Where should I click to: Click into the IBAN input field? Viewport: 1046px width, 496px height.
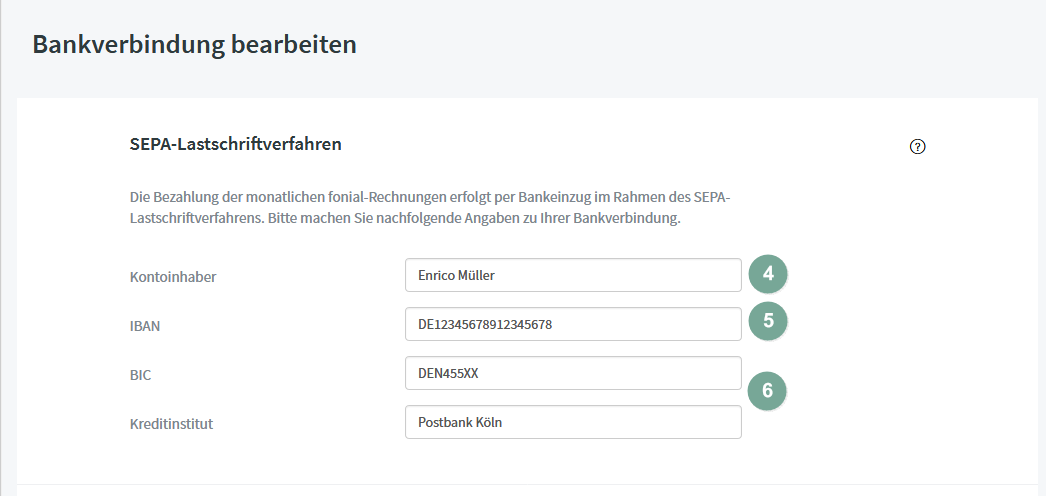click(x=573, y=324)
